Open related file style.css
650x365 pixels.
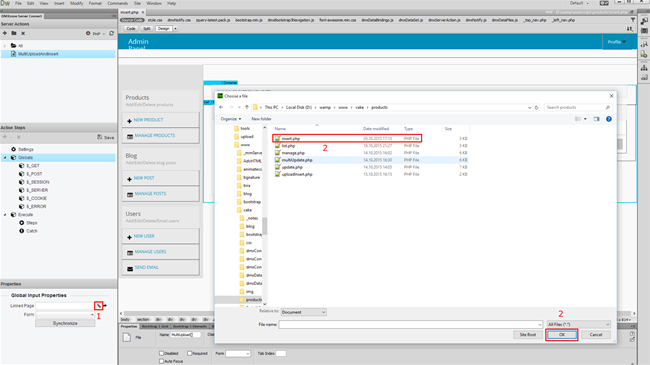tap(155, 20)
